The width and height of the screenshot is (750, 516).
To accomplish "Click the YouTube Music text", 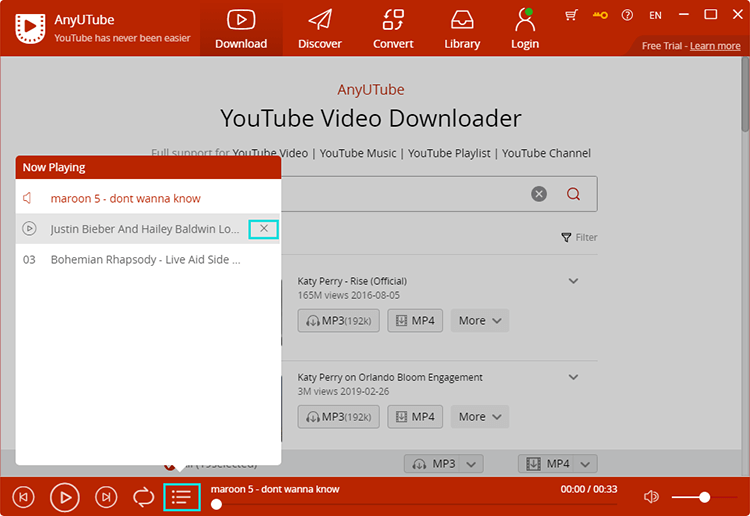I will coord(358,154).
